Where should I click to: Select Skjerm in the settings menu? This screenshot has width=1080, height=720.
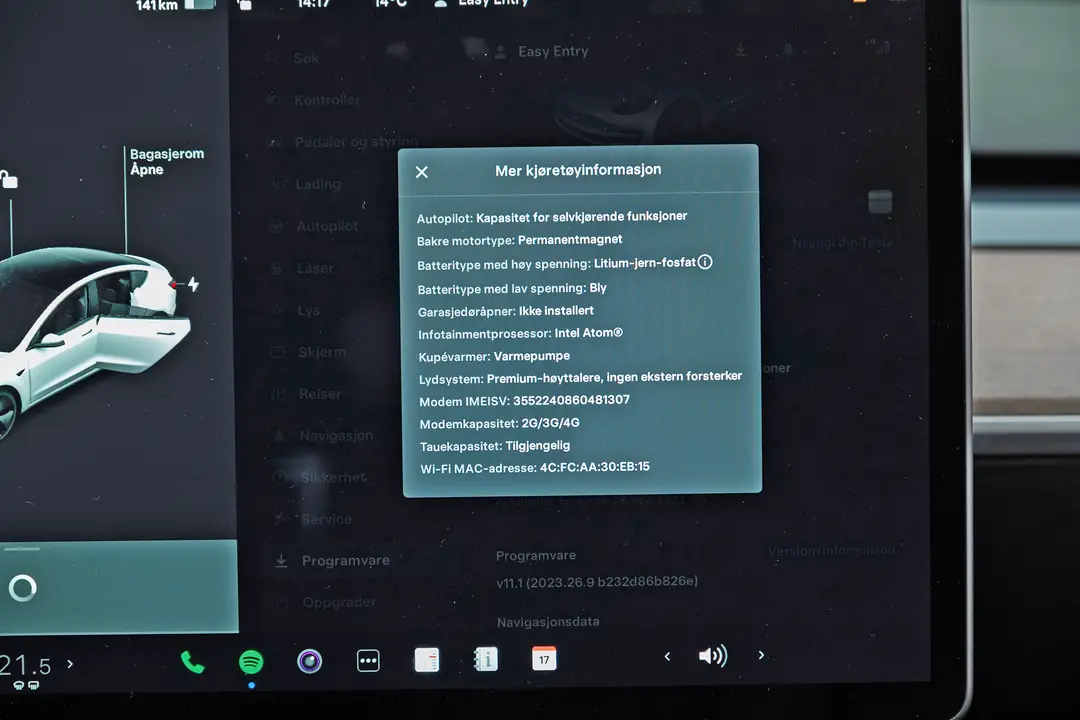[322, 352]
